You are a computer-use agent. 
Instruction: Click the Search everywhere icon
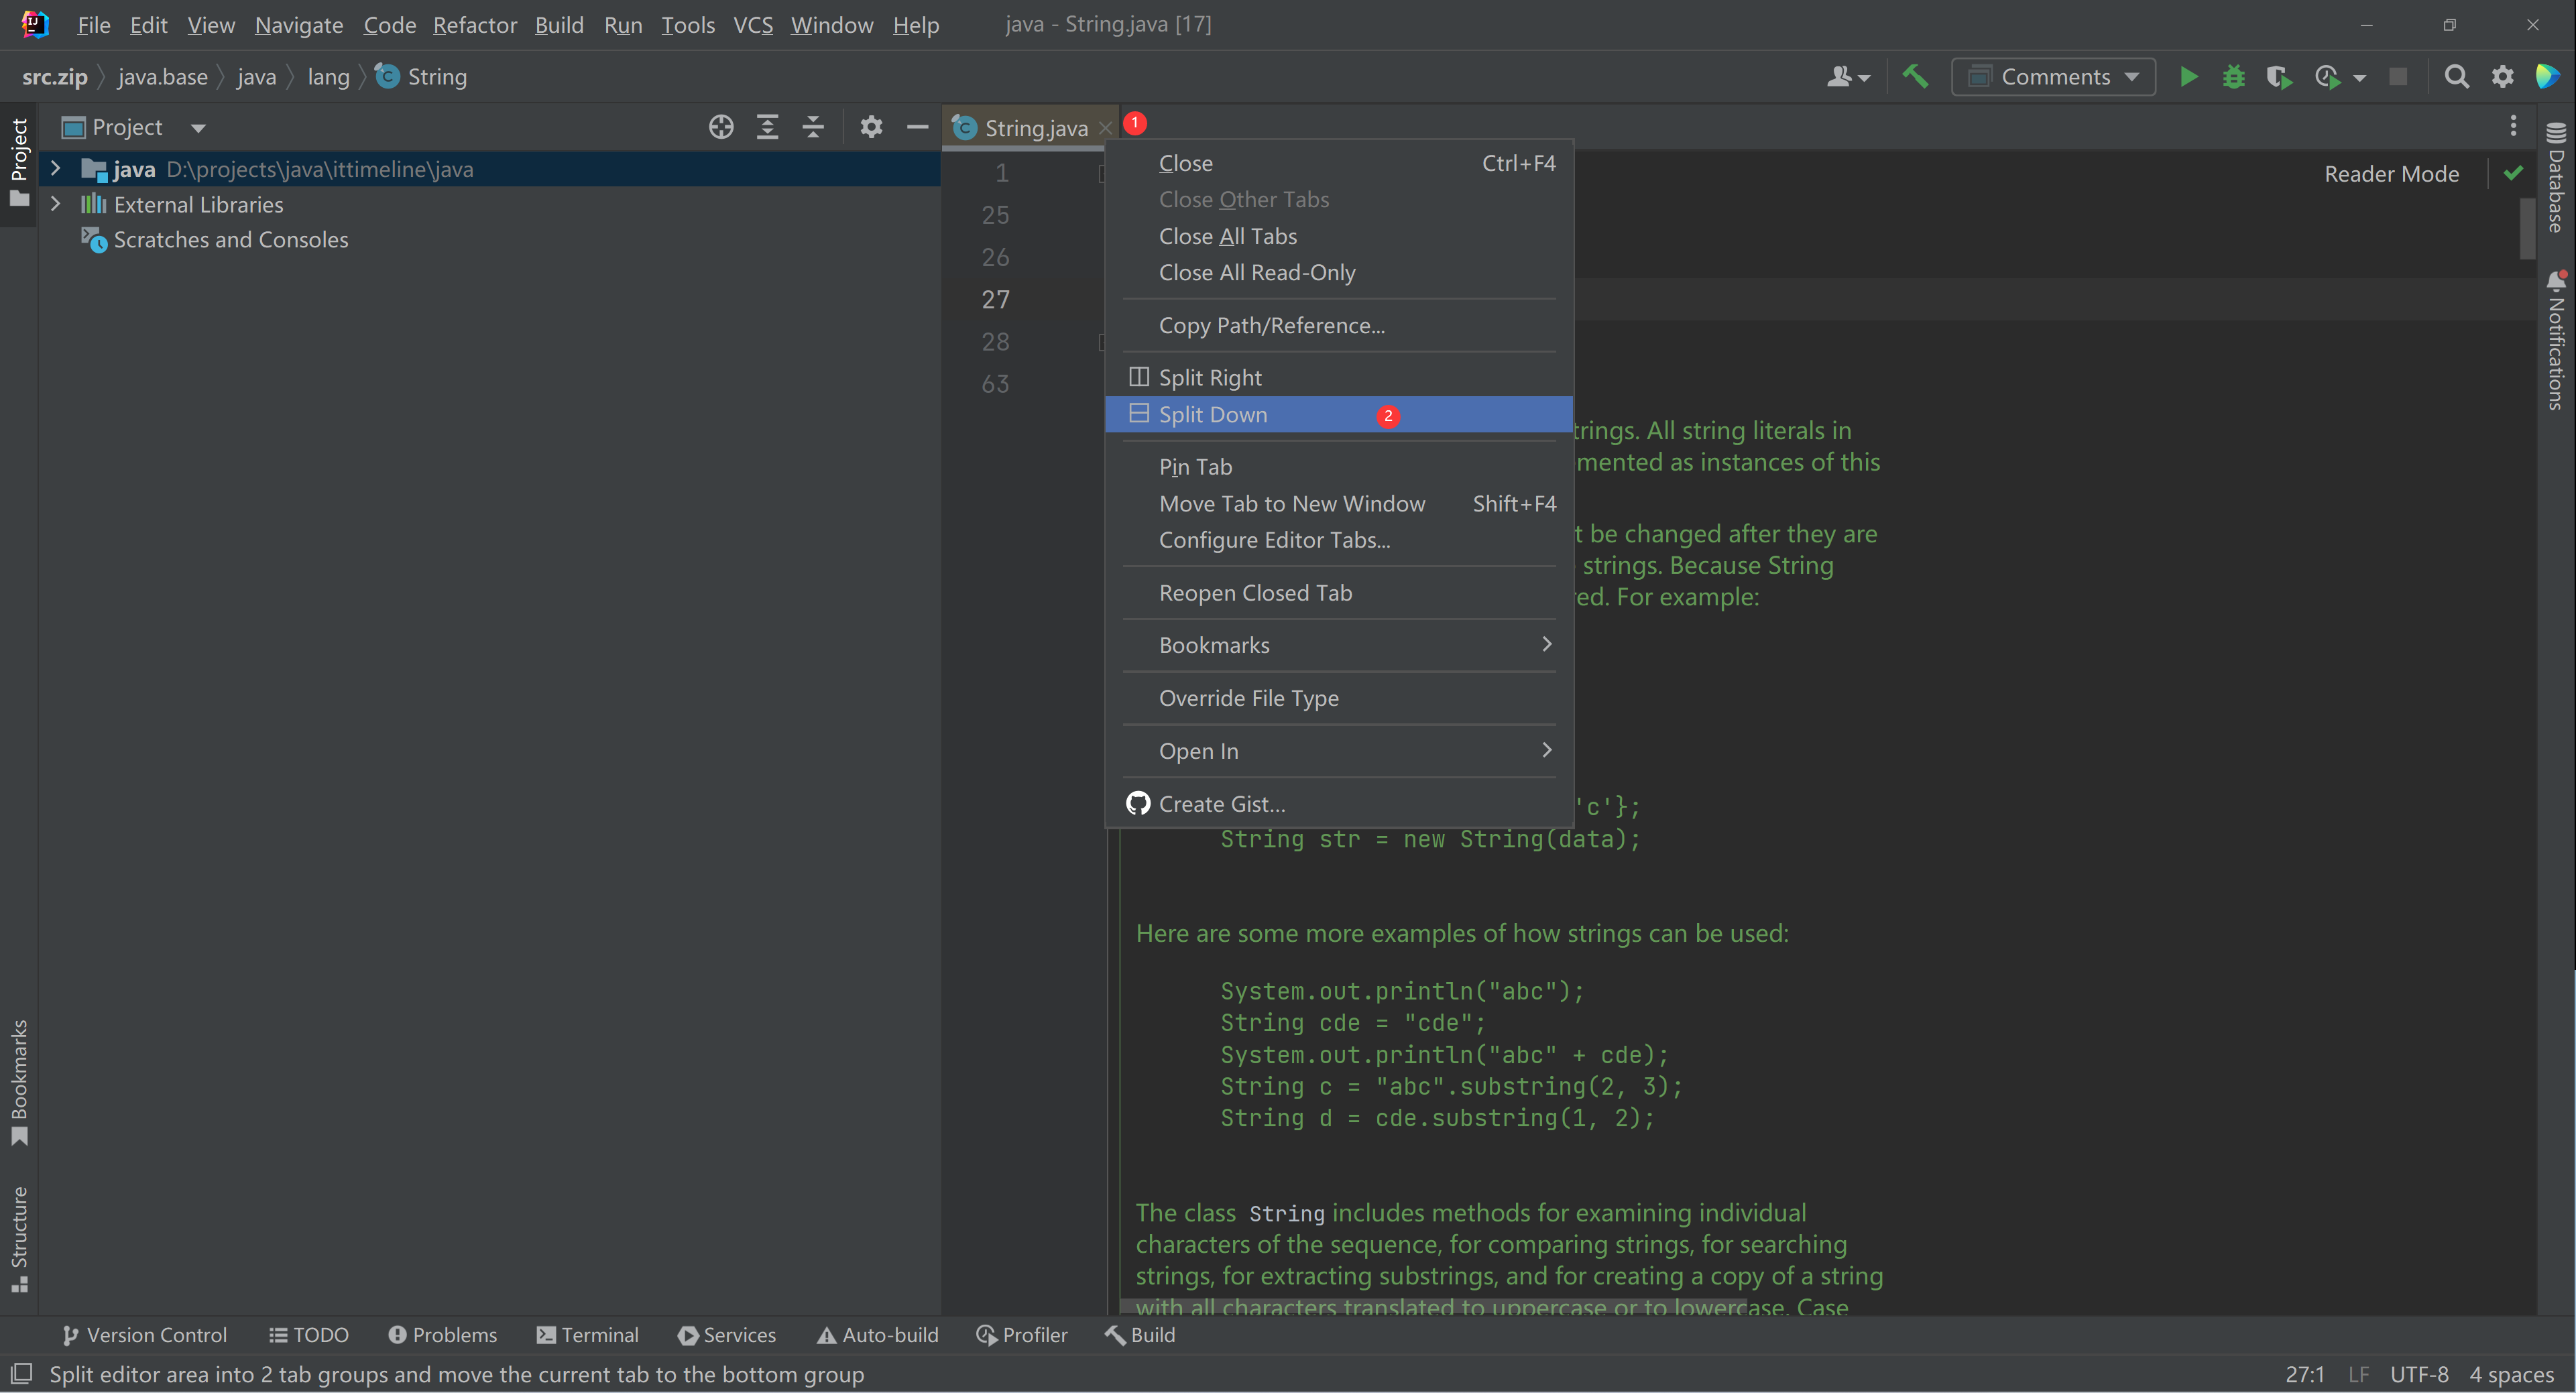(2458, 76)
